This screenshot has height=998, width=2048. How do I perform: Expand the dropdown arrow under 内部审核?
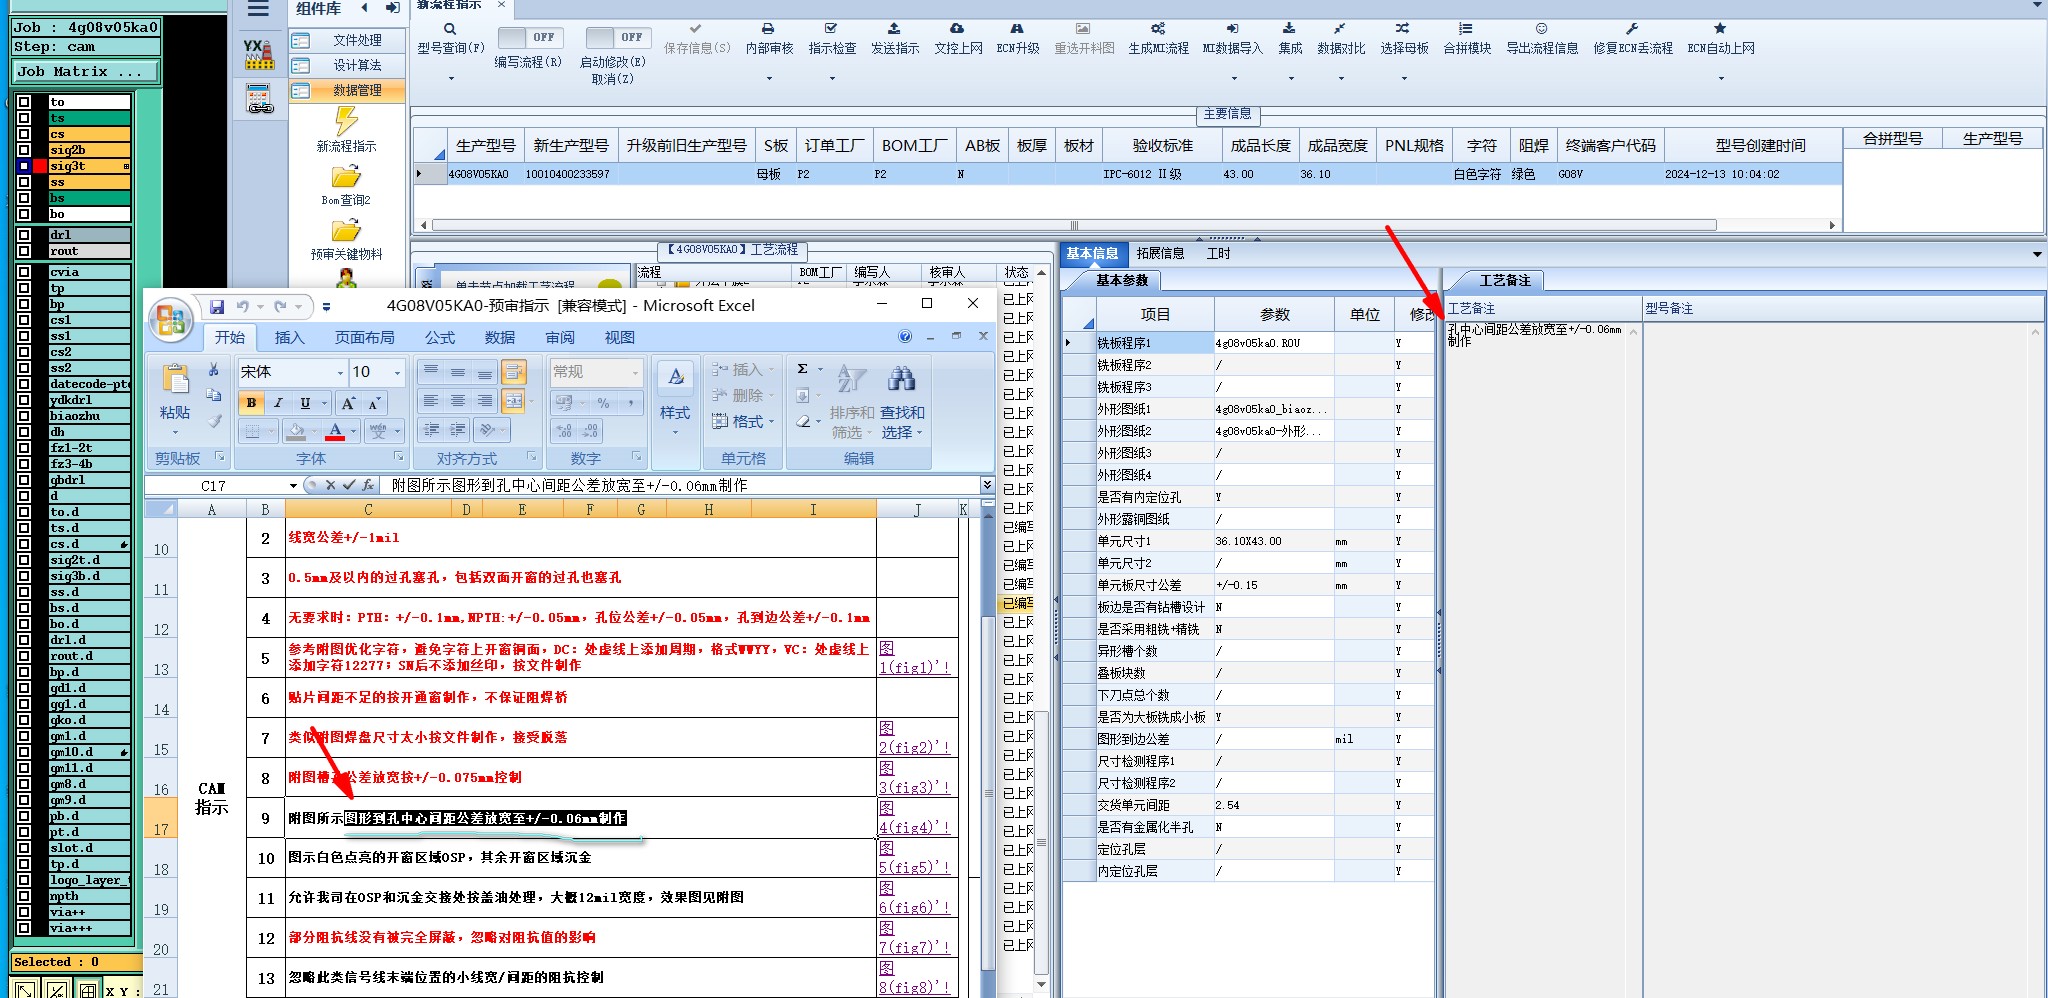[769, 78]
